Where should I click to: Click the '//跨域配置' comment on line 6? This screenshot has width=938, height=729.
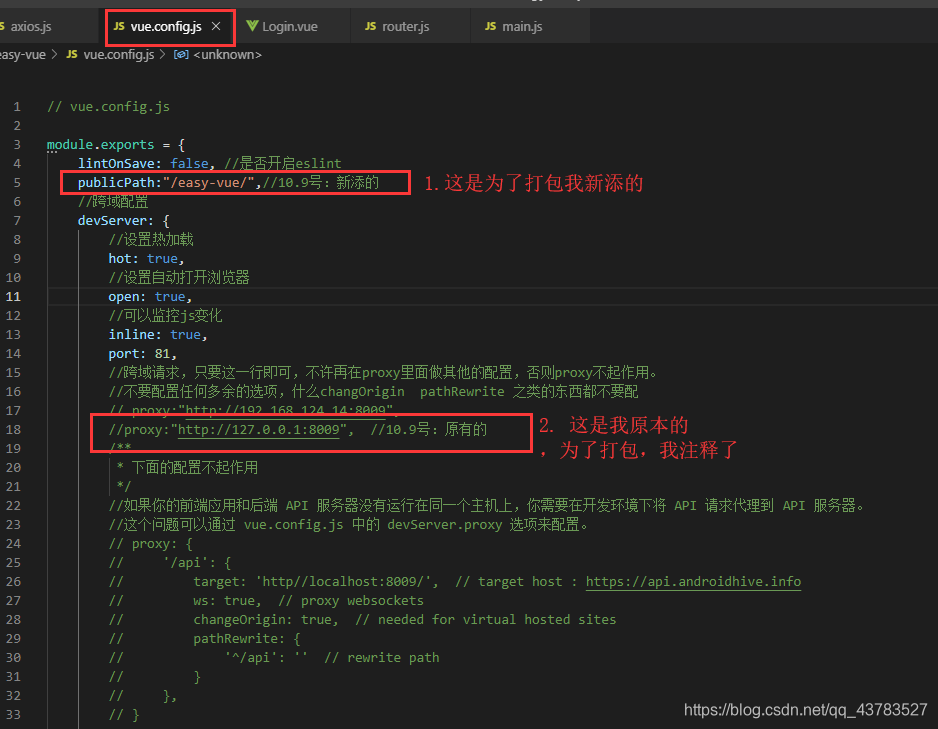click(x=113, y=202)
